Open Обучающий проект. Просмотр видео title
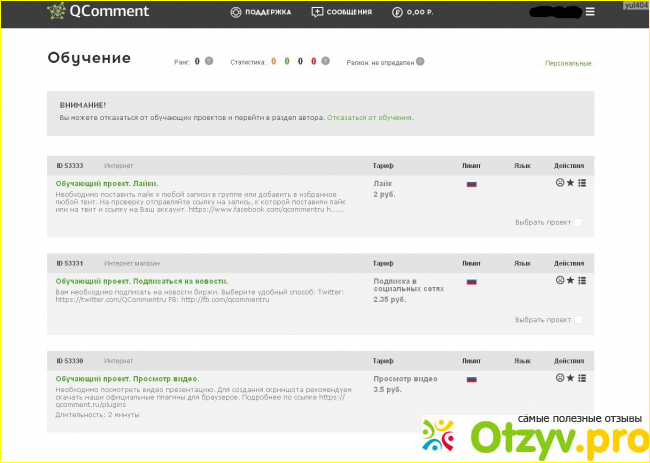This screenshot has width=650, height=463. coord(127,379)
